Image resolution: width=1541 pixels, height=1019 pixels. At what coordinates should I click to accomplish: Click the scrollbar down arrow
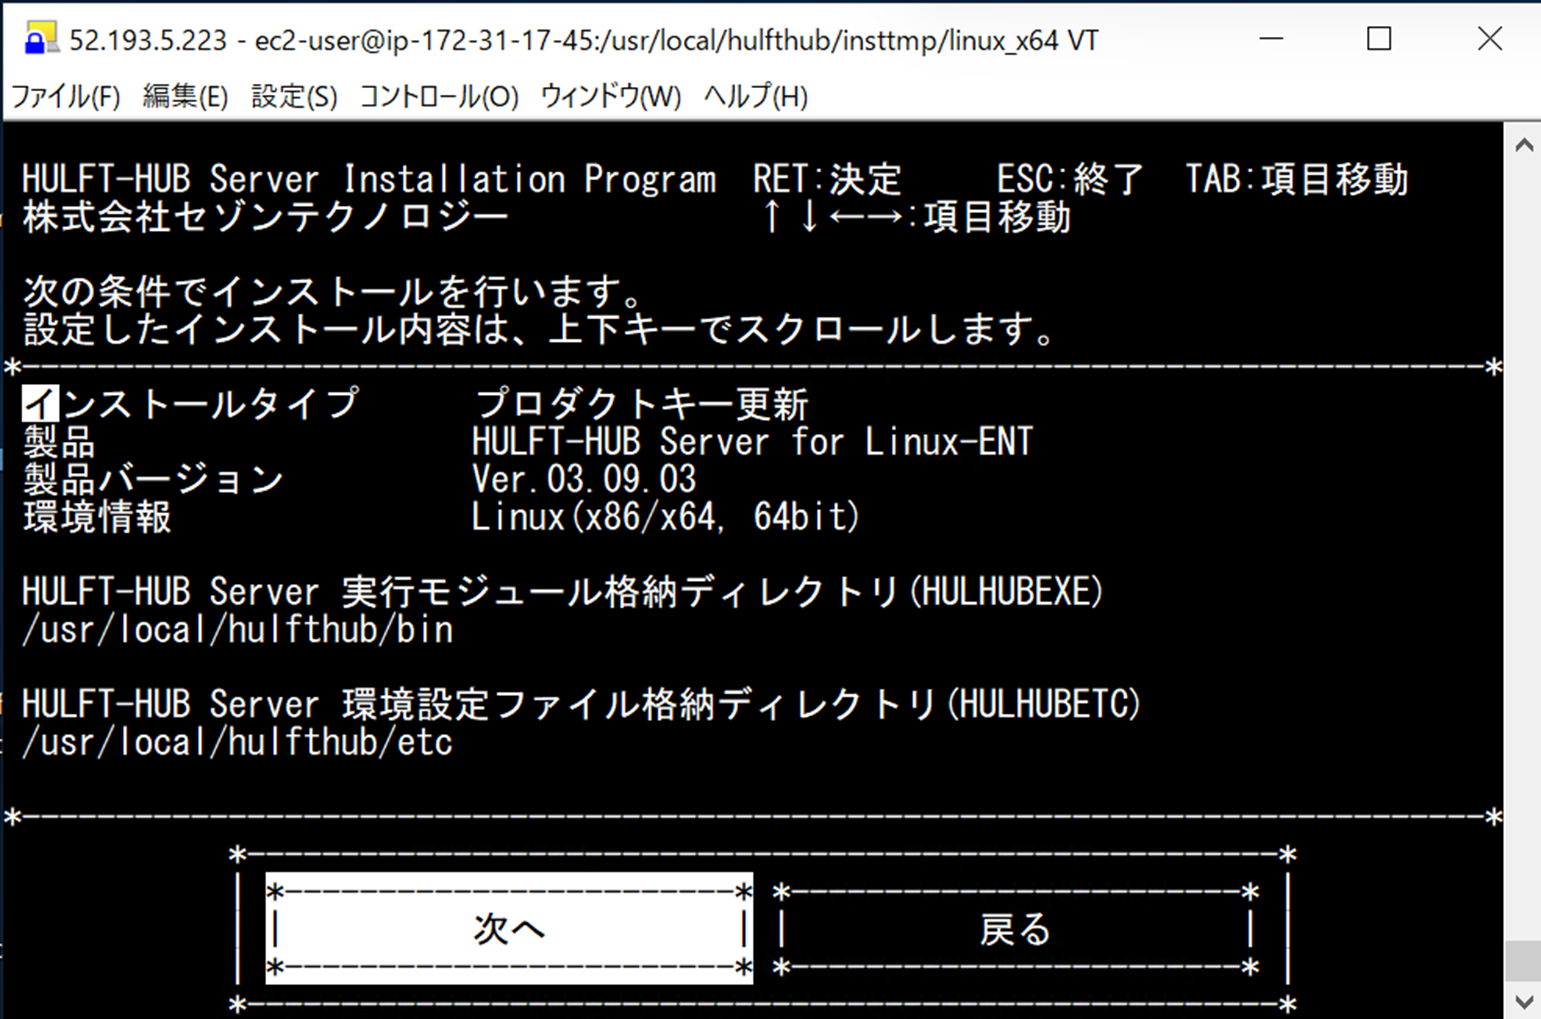[1523, 1001]
